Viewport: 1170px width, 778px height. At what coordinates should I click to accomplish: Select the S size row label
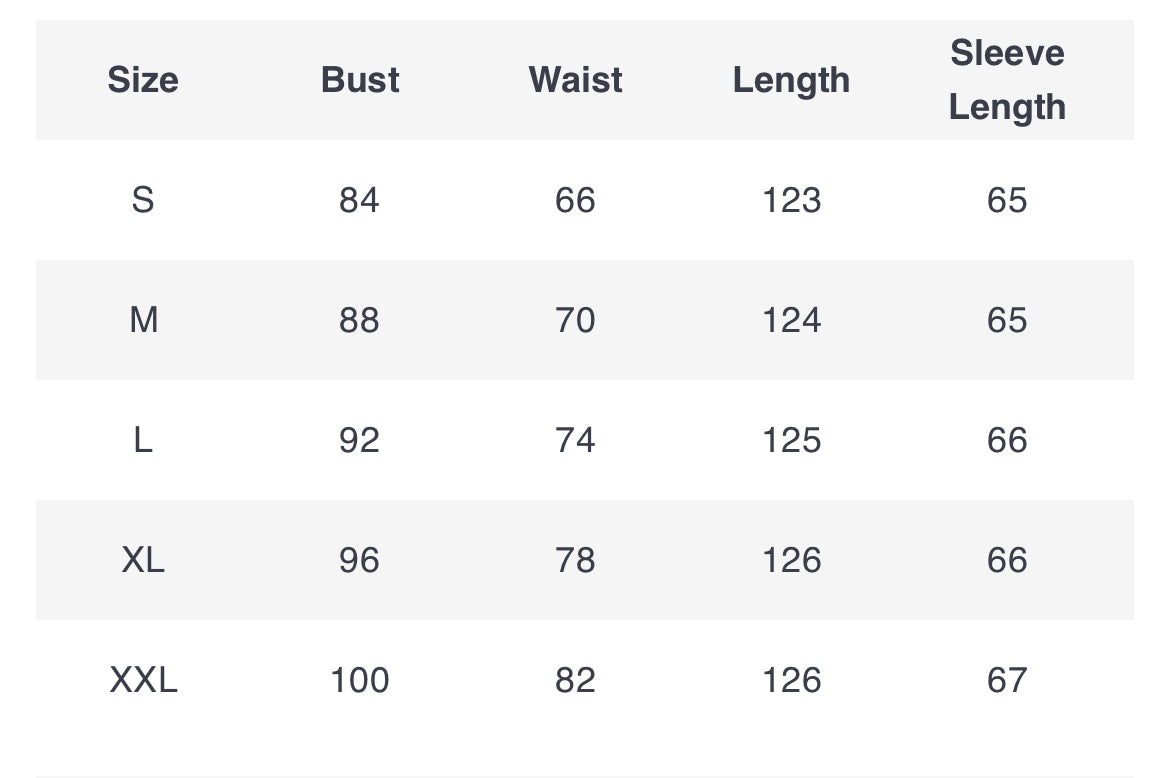pos(143,200)
